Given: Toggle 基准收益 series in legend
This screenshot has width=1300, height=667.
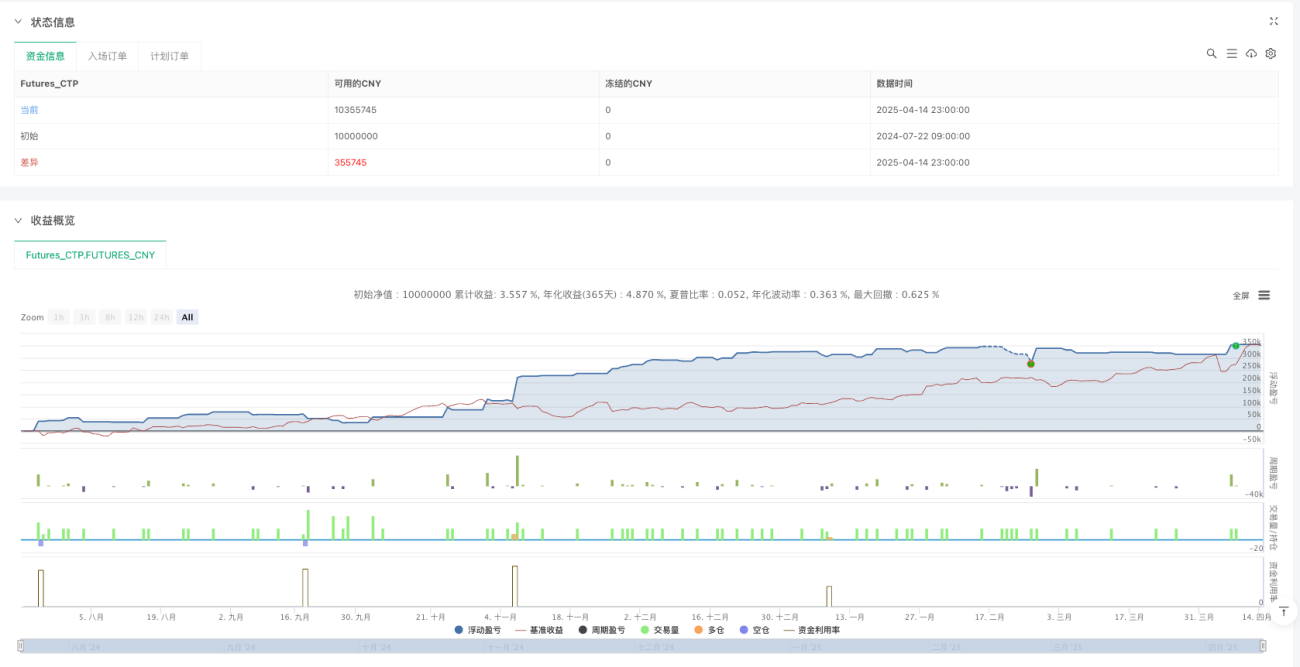Looking at the screenshot, I should [x=539, y=630].
